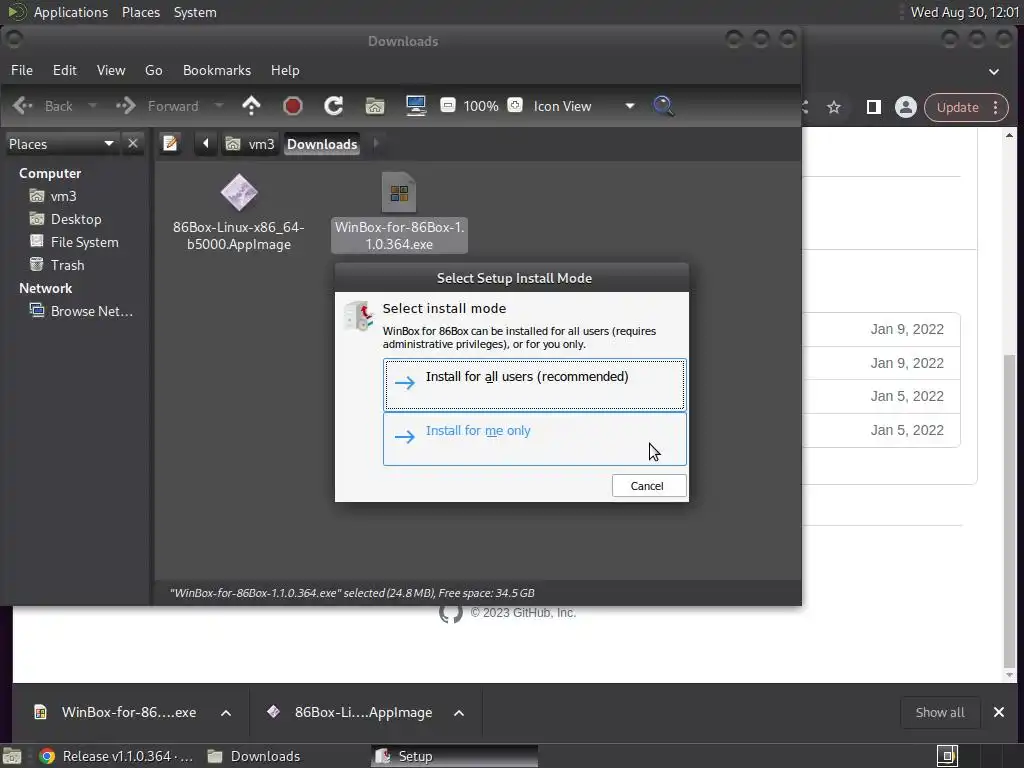Switch to the Chrome Release v1.1.0.364 taskbar item

118,756
